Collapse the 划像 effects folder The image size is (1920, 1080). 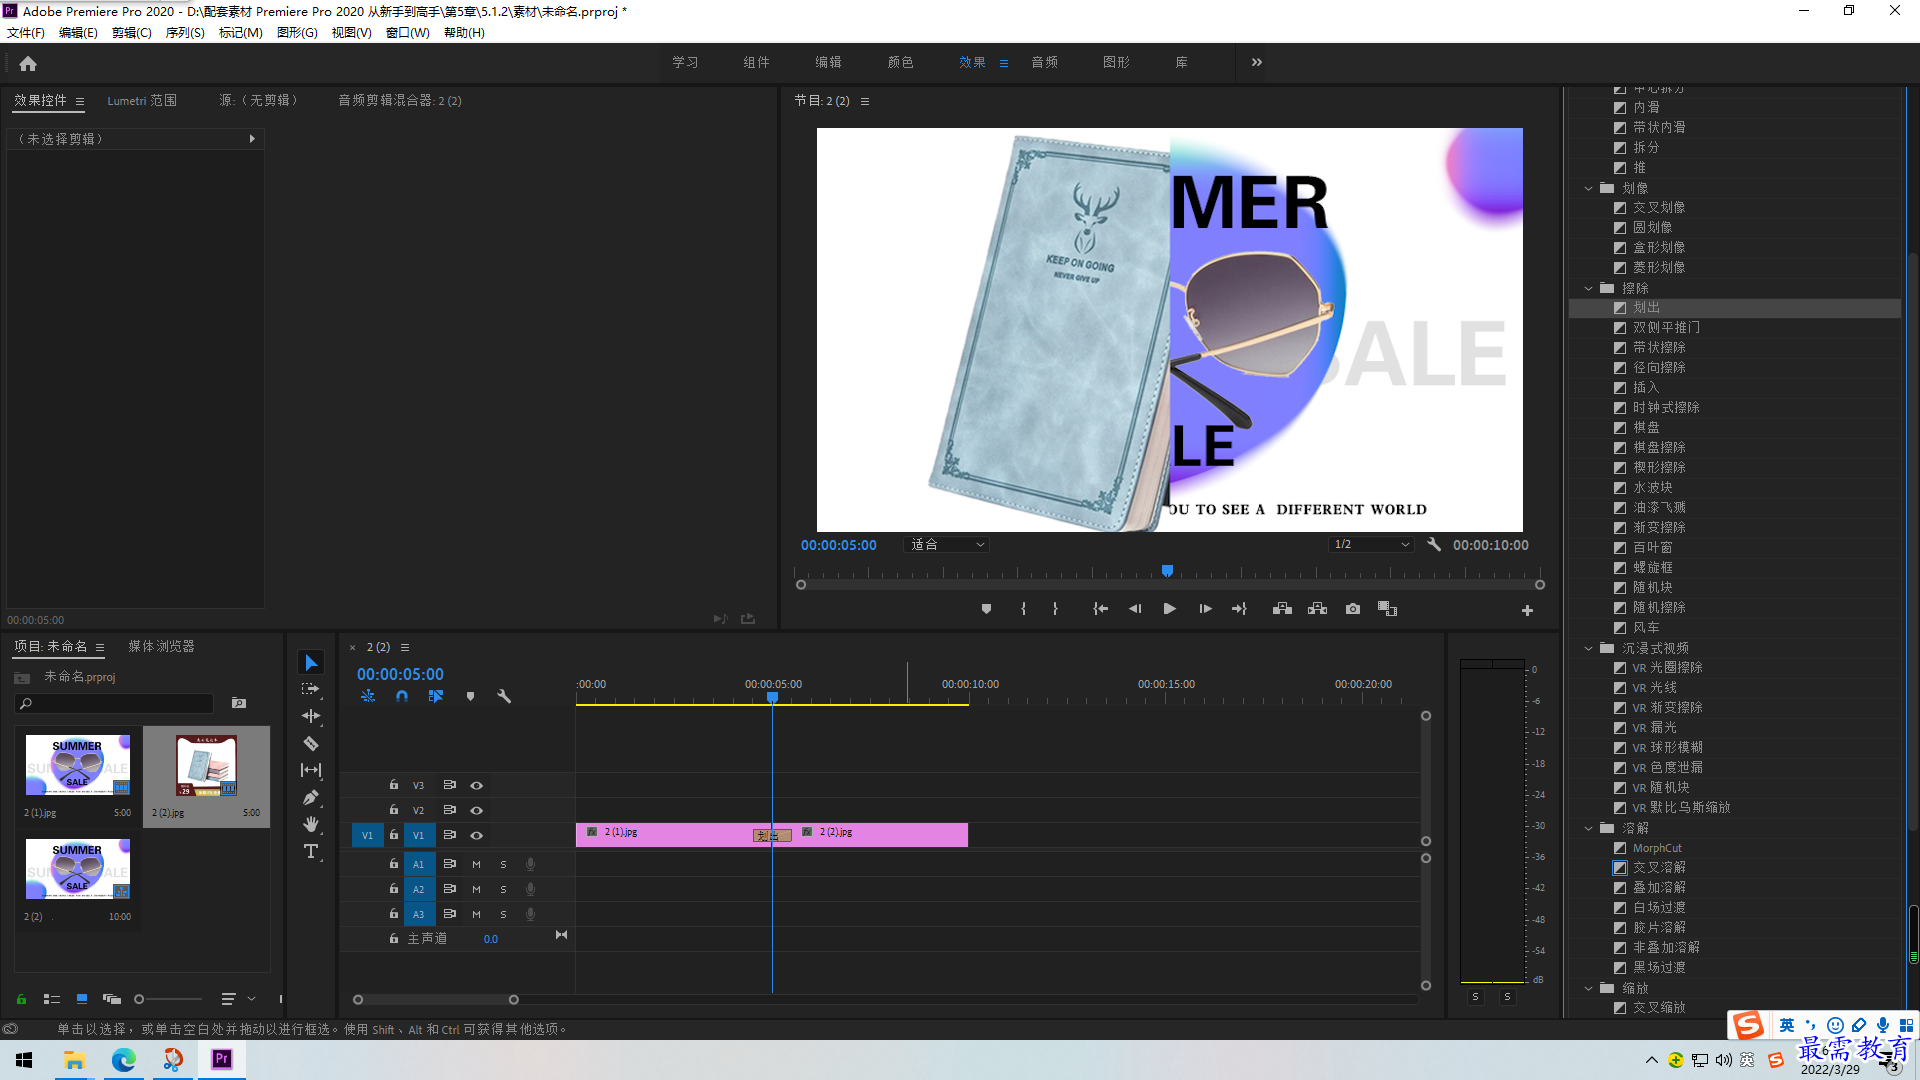click(1589, 188)
